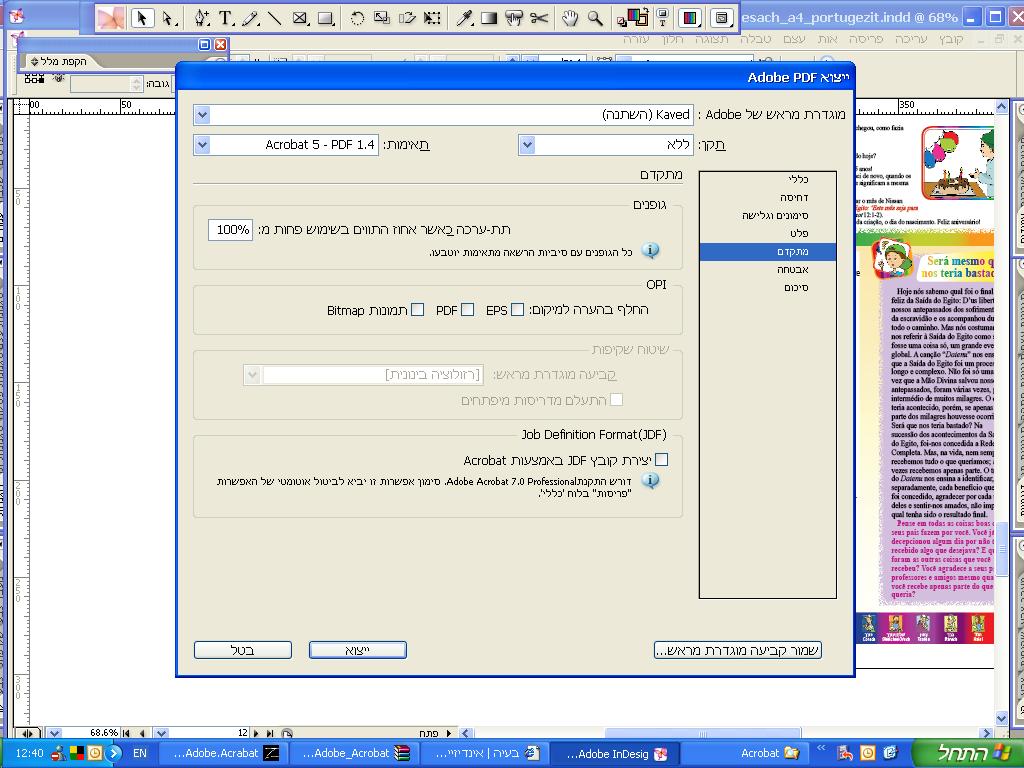This screenshot has height=768, width=1024.
Task: Click the Preview view mode icon
Action: tap(722, 18)
